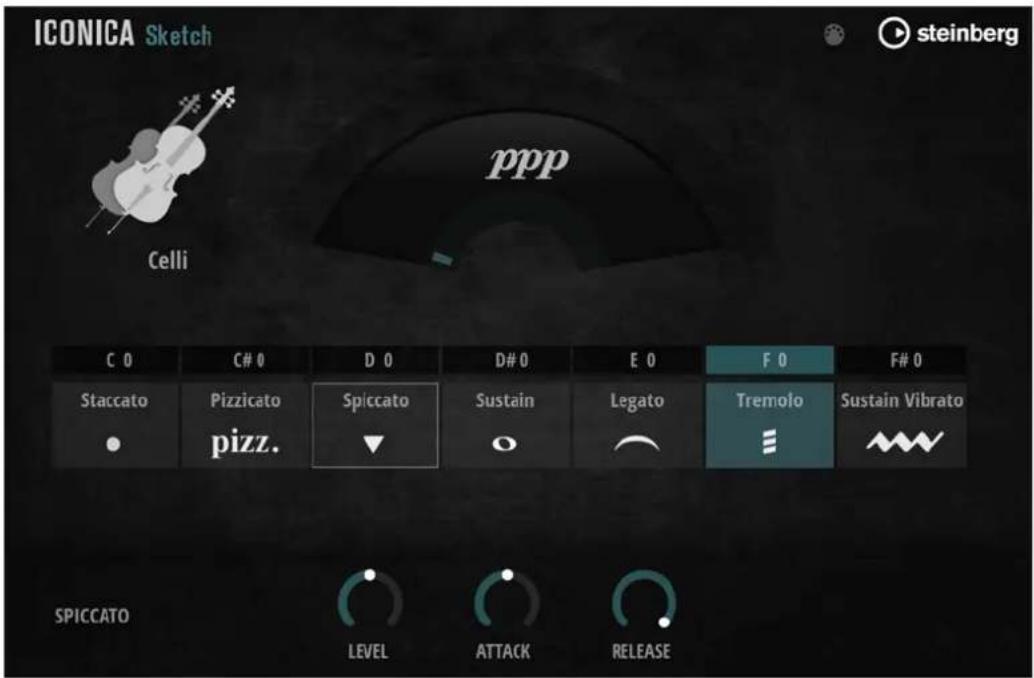Image resolution: width=1034 pixels, height=678 pixels.
Task: Click the teal dynamics indicator marker
Action: click(442, 259)
